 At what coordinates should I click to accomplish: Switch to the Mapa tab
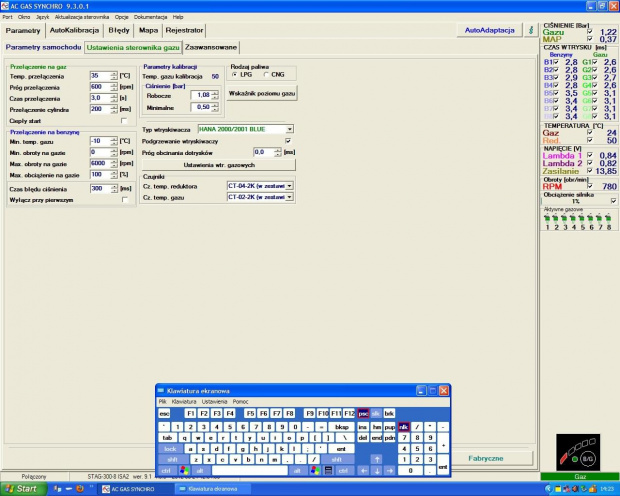(149, 31)
